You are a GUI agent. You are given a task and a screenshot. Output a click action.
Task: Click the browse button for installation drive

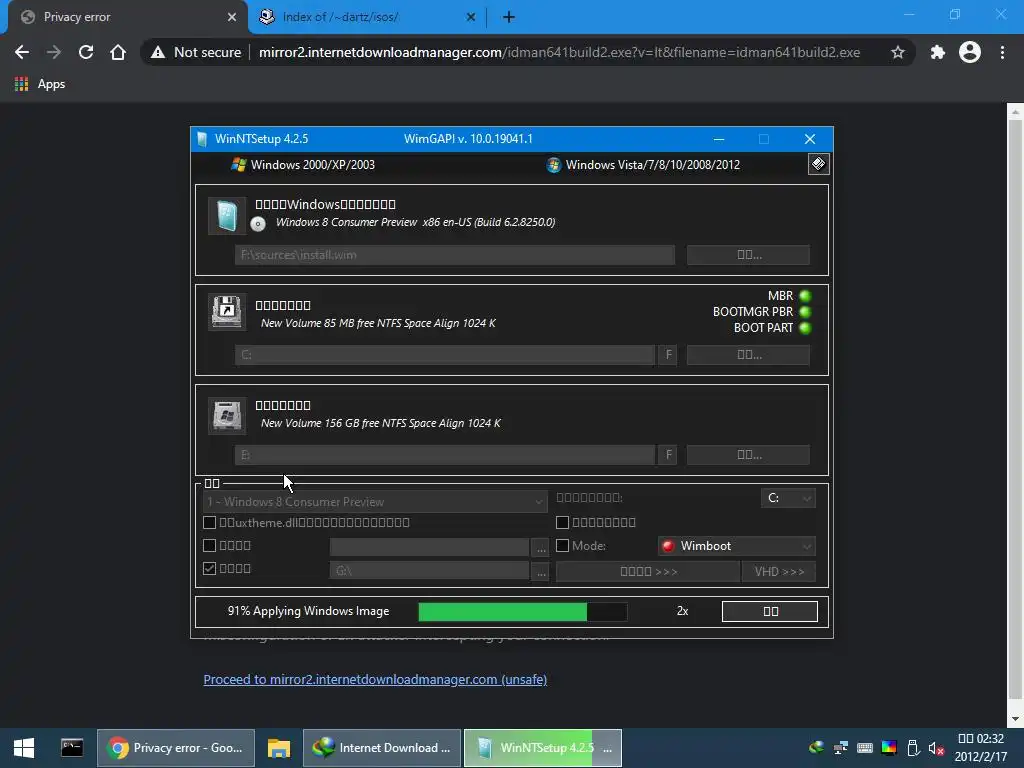(x=748, y=455)
